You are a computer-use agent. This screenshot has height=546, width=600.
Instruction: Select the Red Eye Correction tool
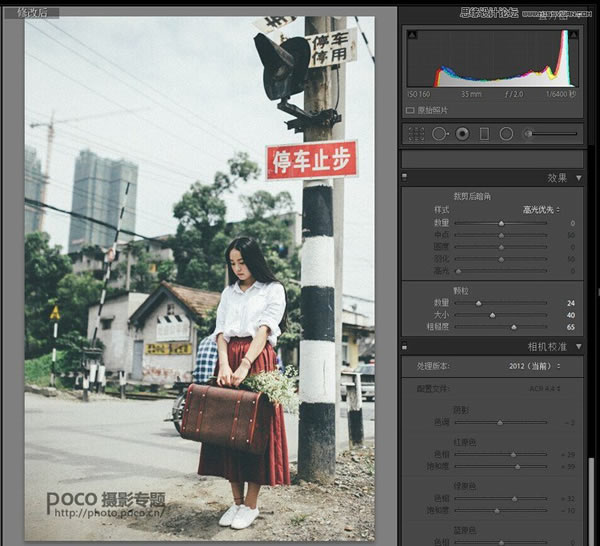coord(462,134)
